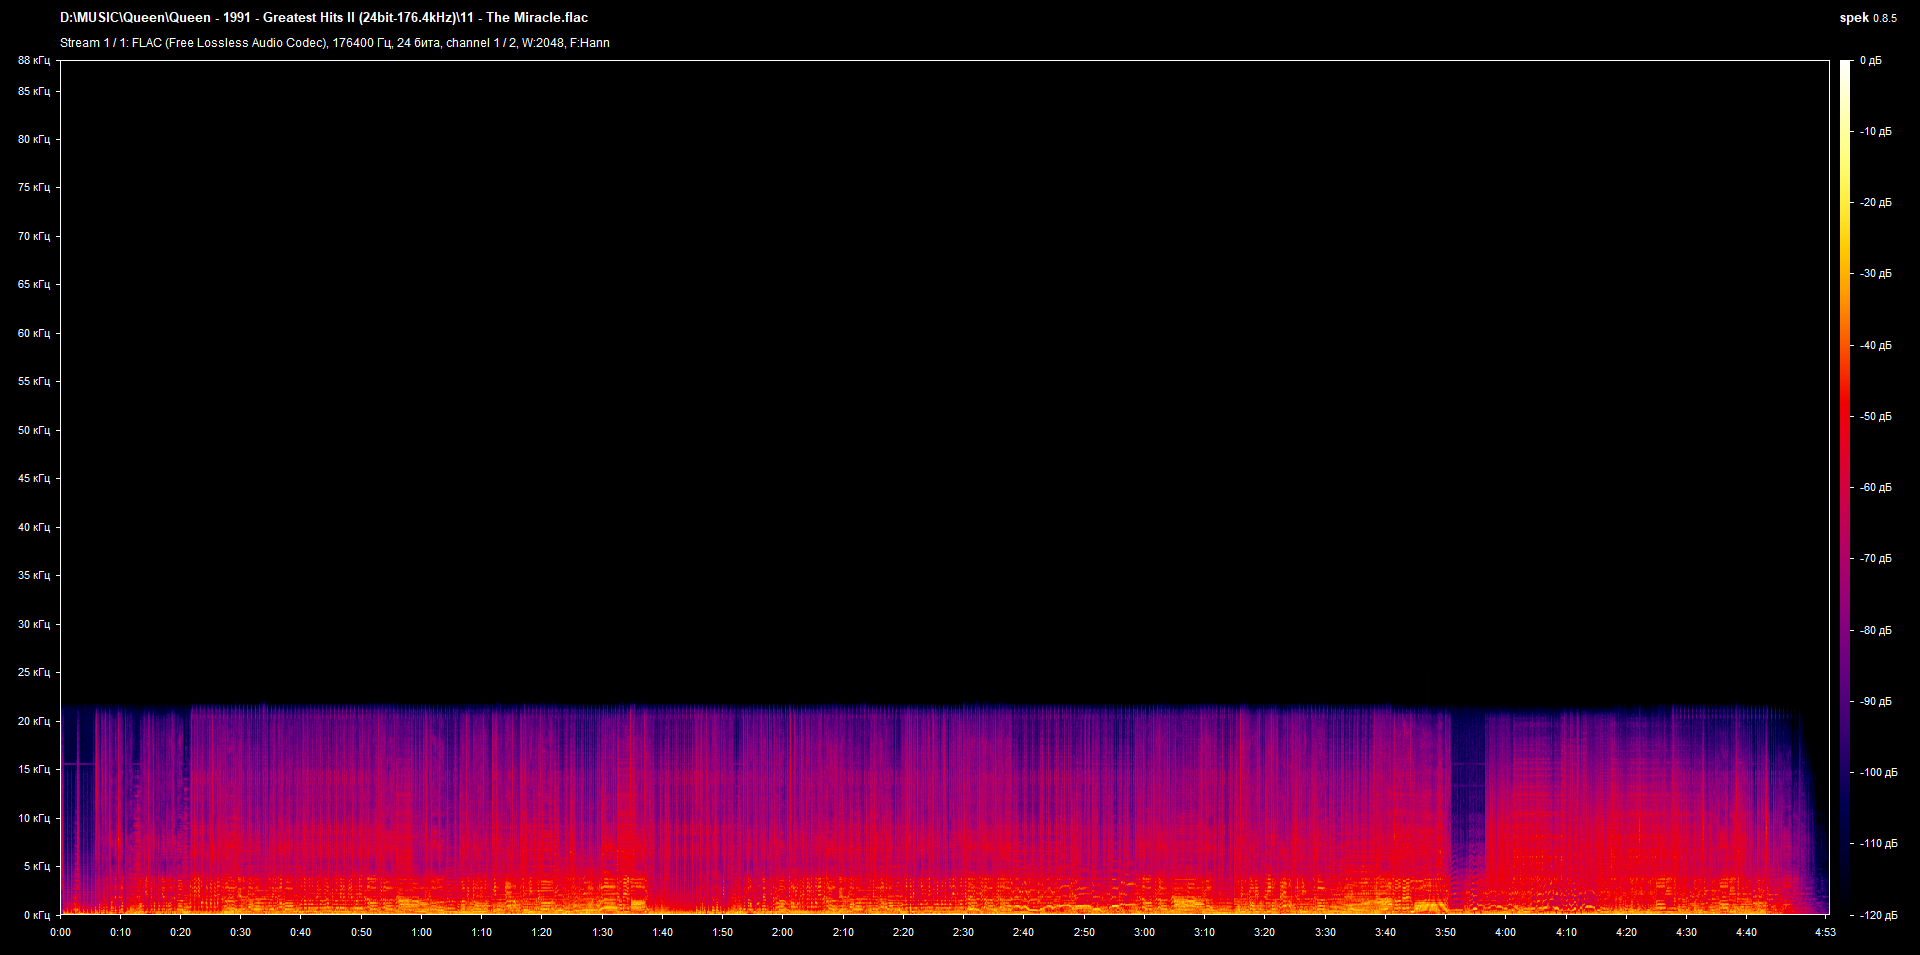Image resolution: width=1920 pixels, height=955 pixels.
Task: Click the 60 кГц frequency axis label
Action: [34, 333]
